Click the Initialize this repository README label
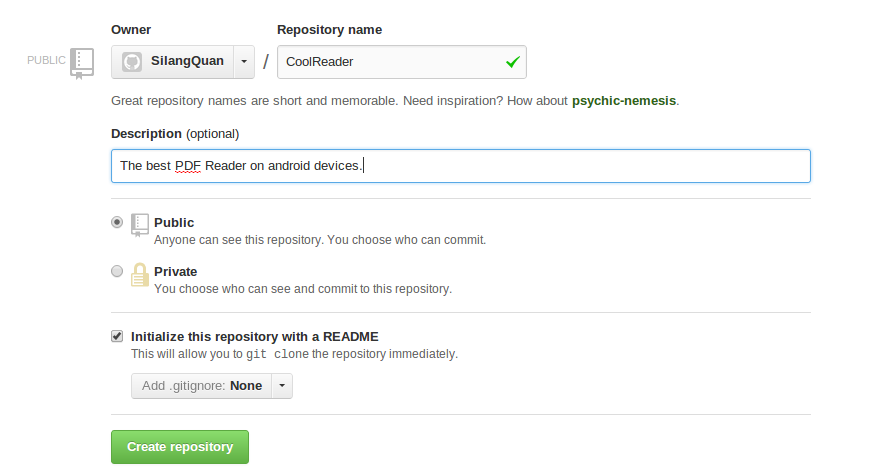This screenshot has width=870, height=474. pyautogui.click(x=255, y=337)
